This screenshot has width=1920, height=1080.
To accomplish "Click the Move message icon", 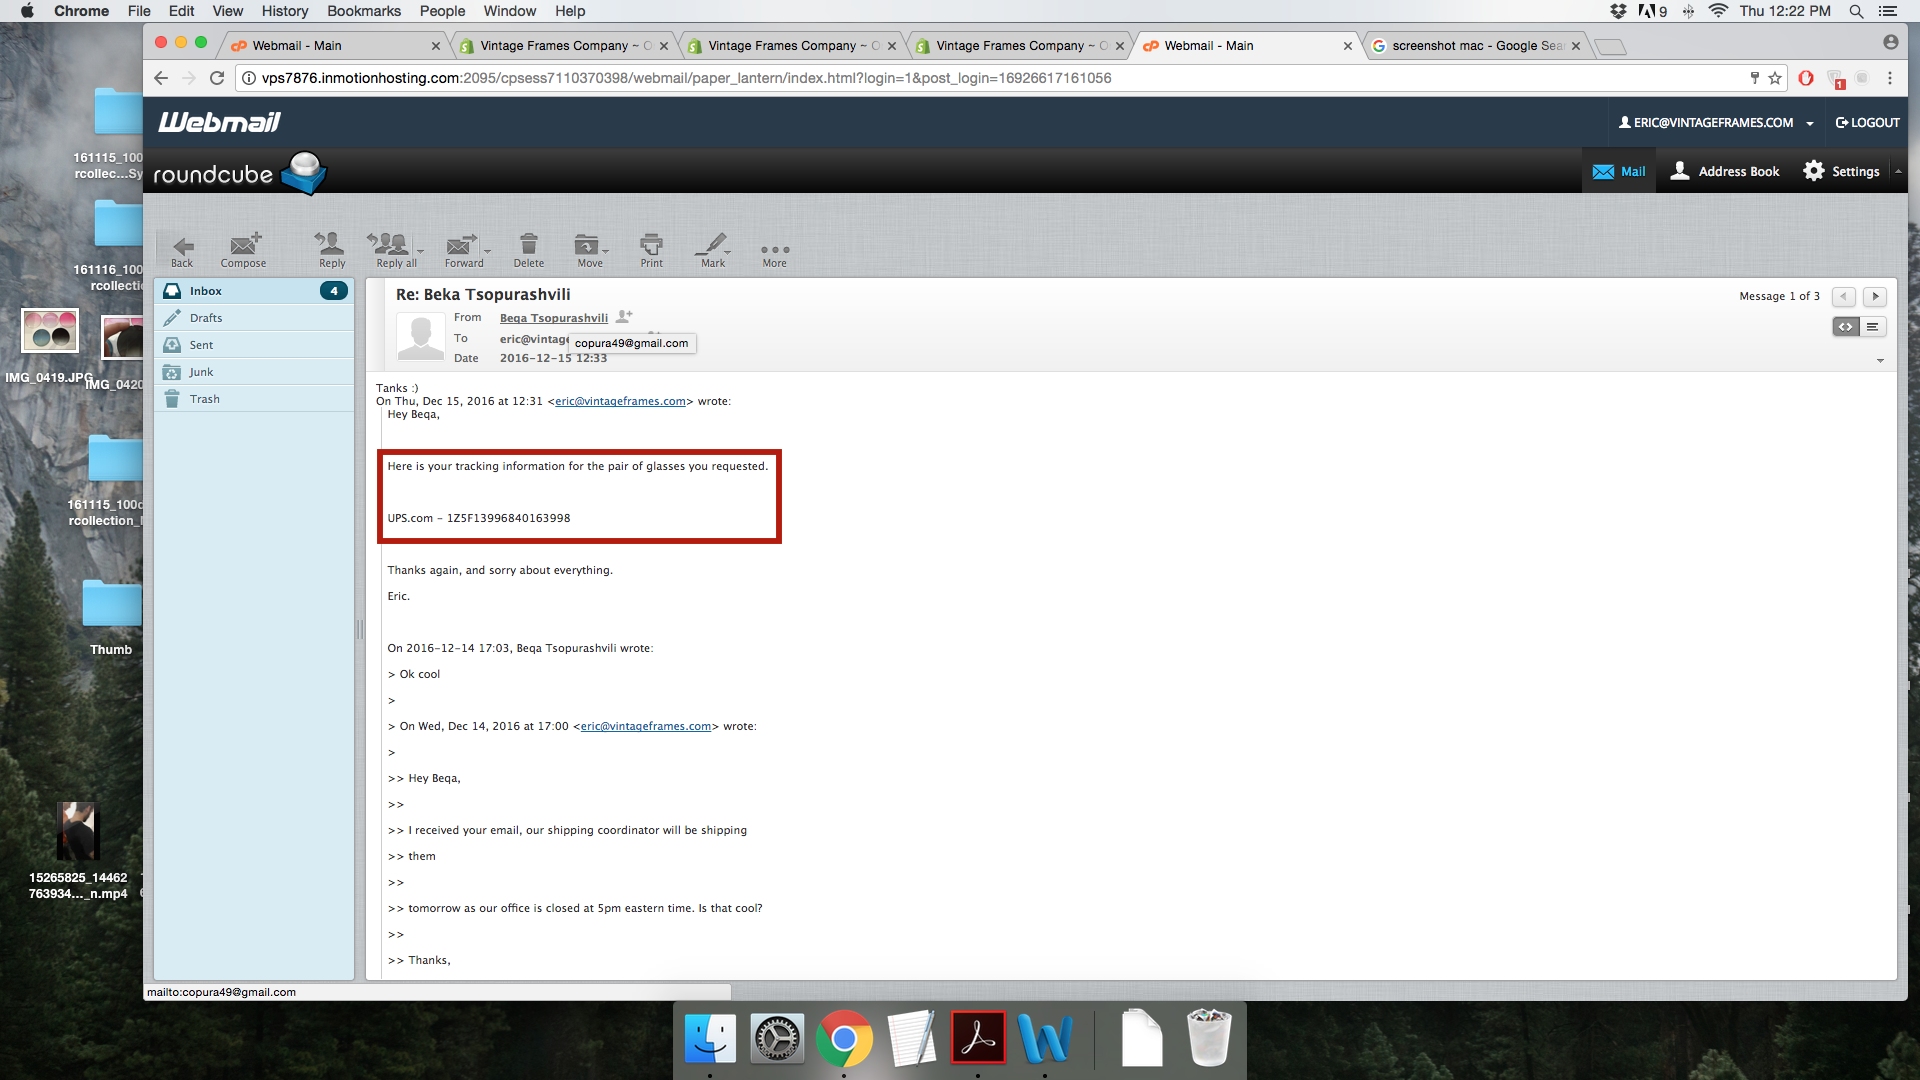I will coord(587,250).
